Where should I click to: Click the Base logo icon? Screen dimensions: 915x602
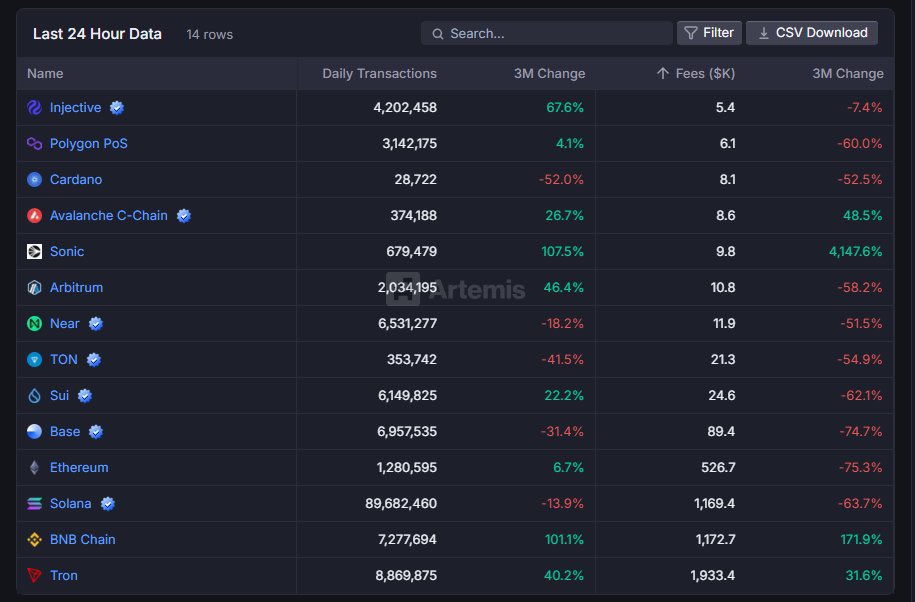point(34,432)
